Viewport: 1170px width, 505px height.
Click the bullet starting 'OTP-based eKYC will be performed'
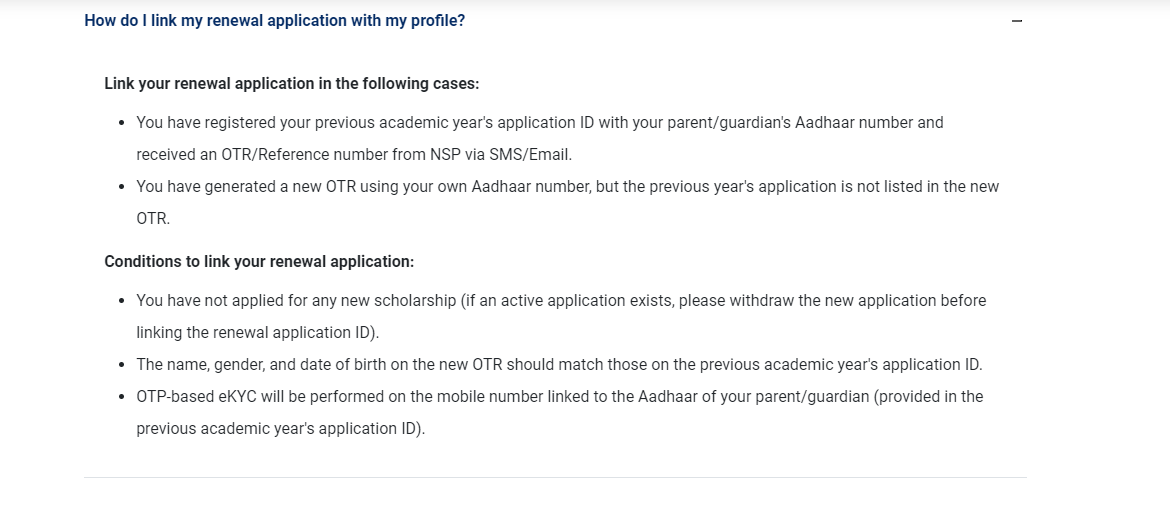(559, 396)
